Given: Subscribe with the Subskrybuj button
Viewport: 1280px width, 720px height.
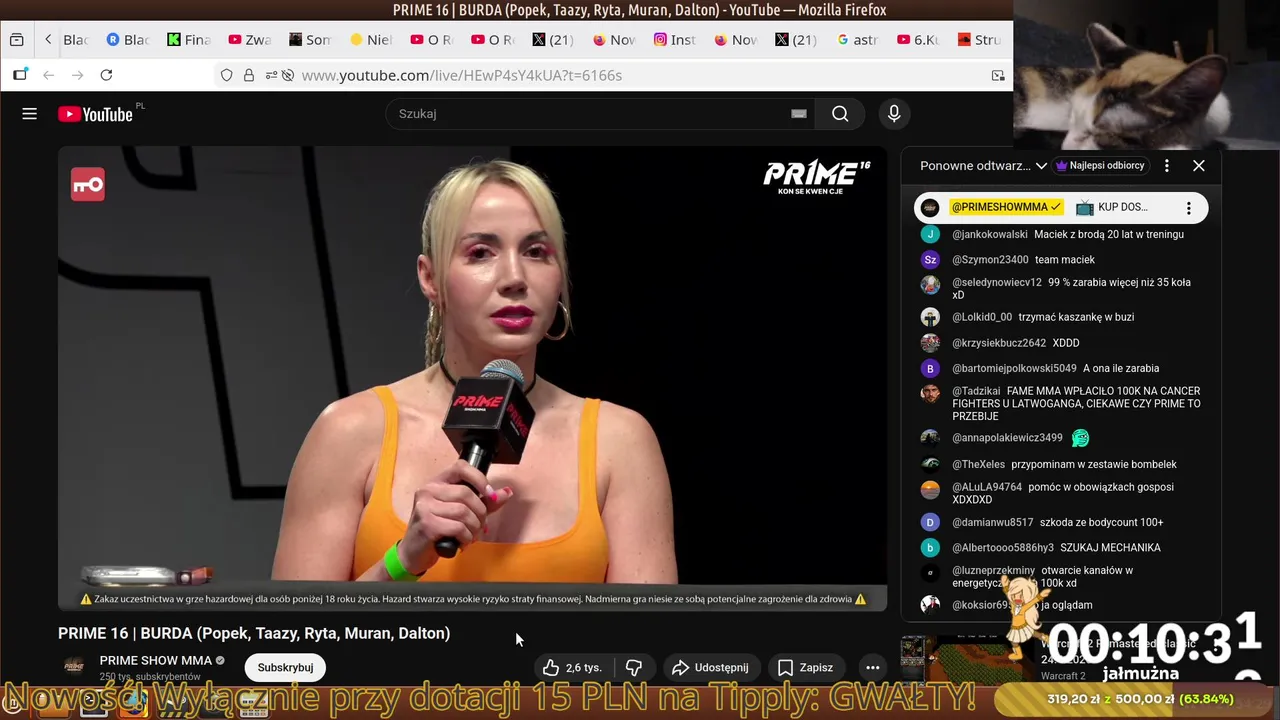Looking at the screenshot, I should pos(285,667).
